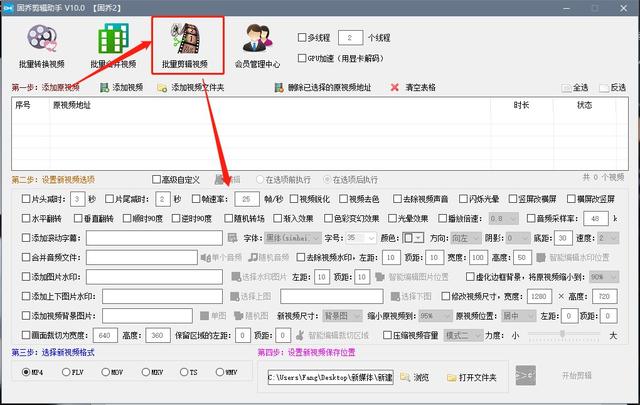Open the font dropdown showing 黑体(simhei)

point(290,237)
